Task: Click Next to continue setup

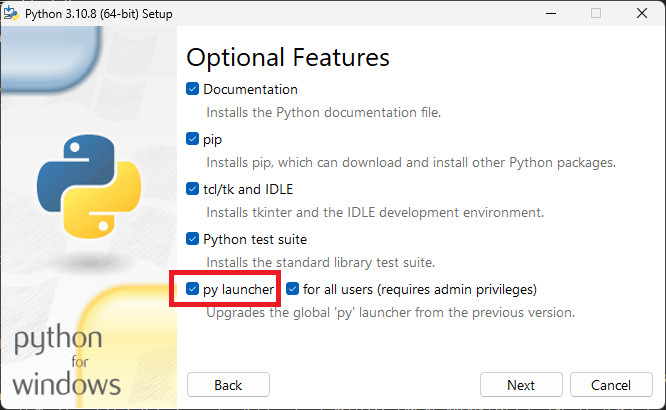Action: coord(521,385)
